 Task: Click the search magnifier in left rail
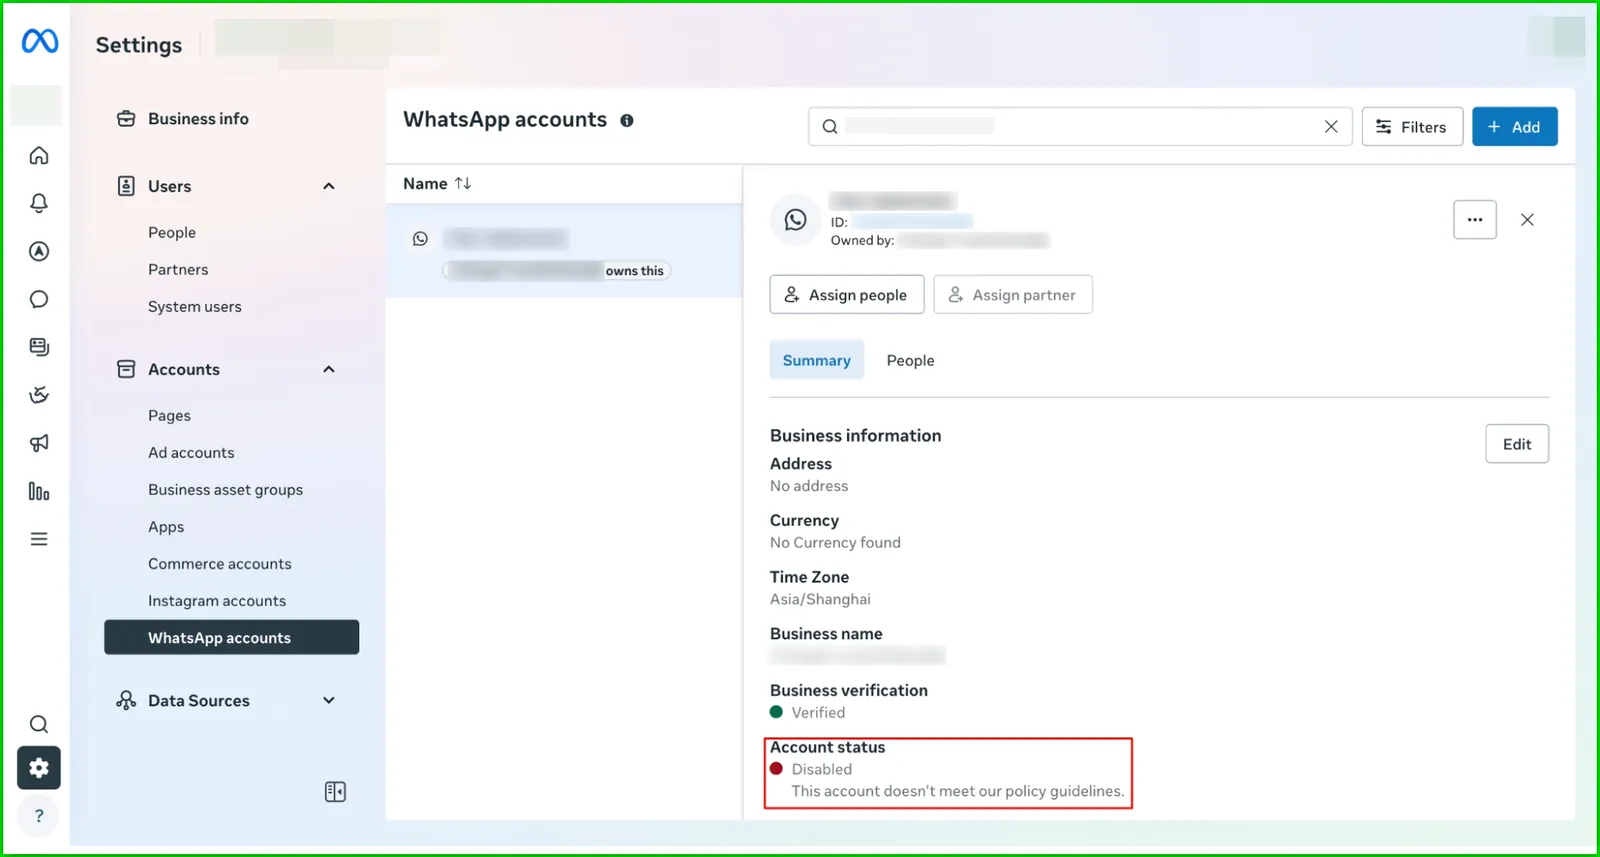coord(39,724)
